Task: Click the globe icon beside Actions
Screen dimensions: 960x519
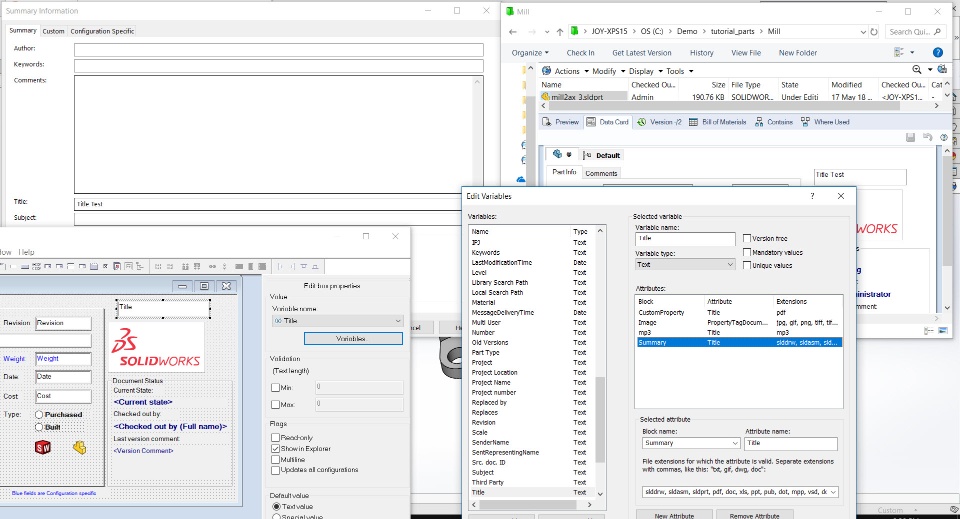Action: pyautogui.click(x=546, y=71)
